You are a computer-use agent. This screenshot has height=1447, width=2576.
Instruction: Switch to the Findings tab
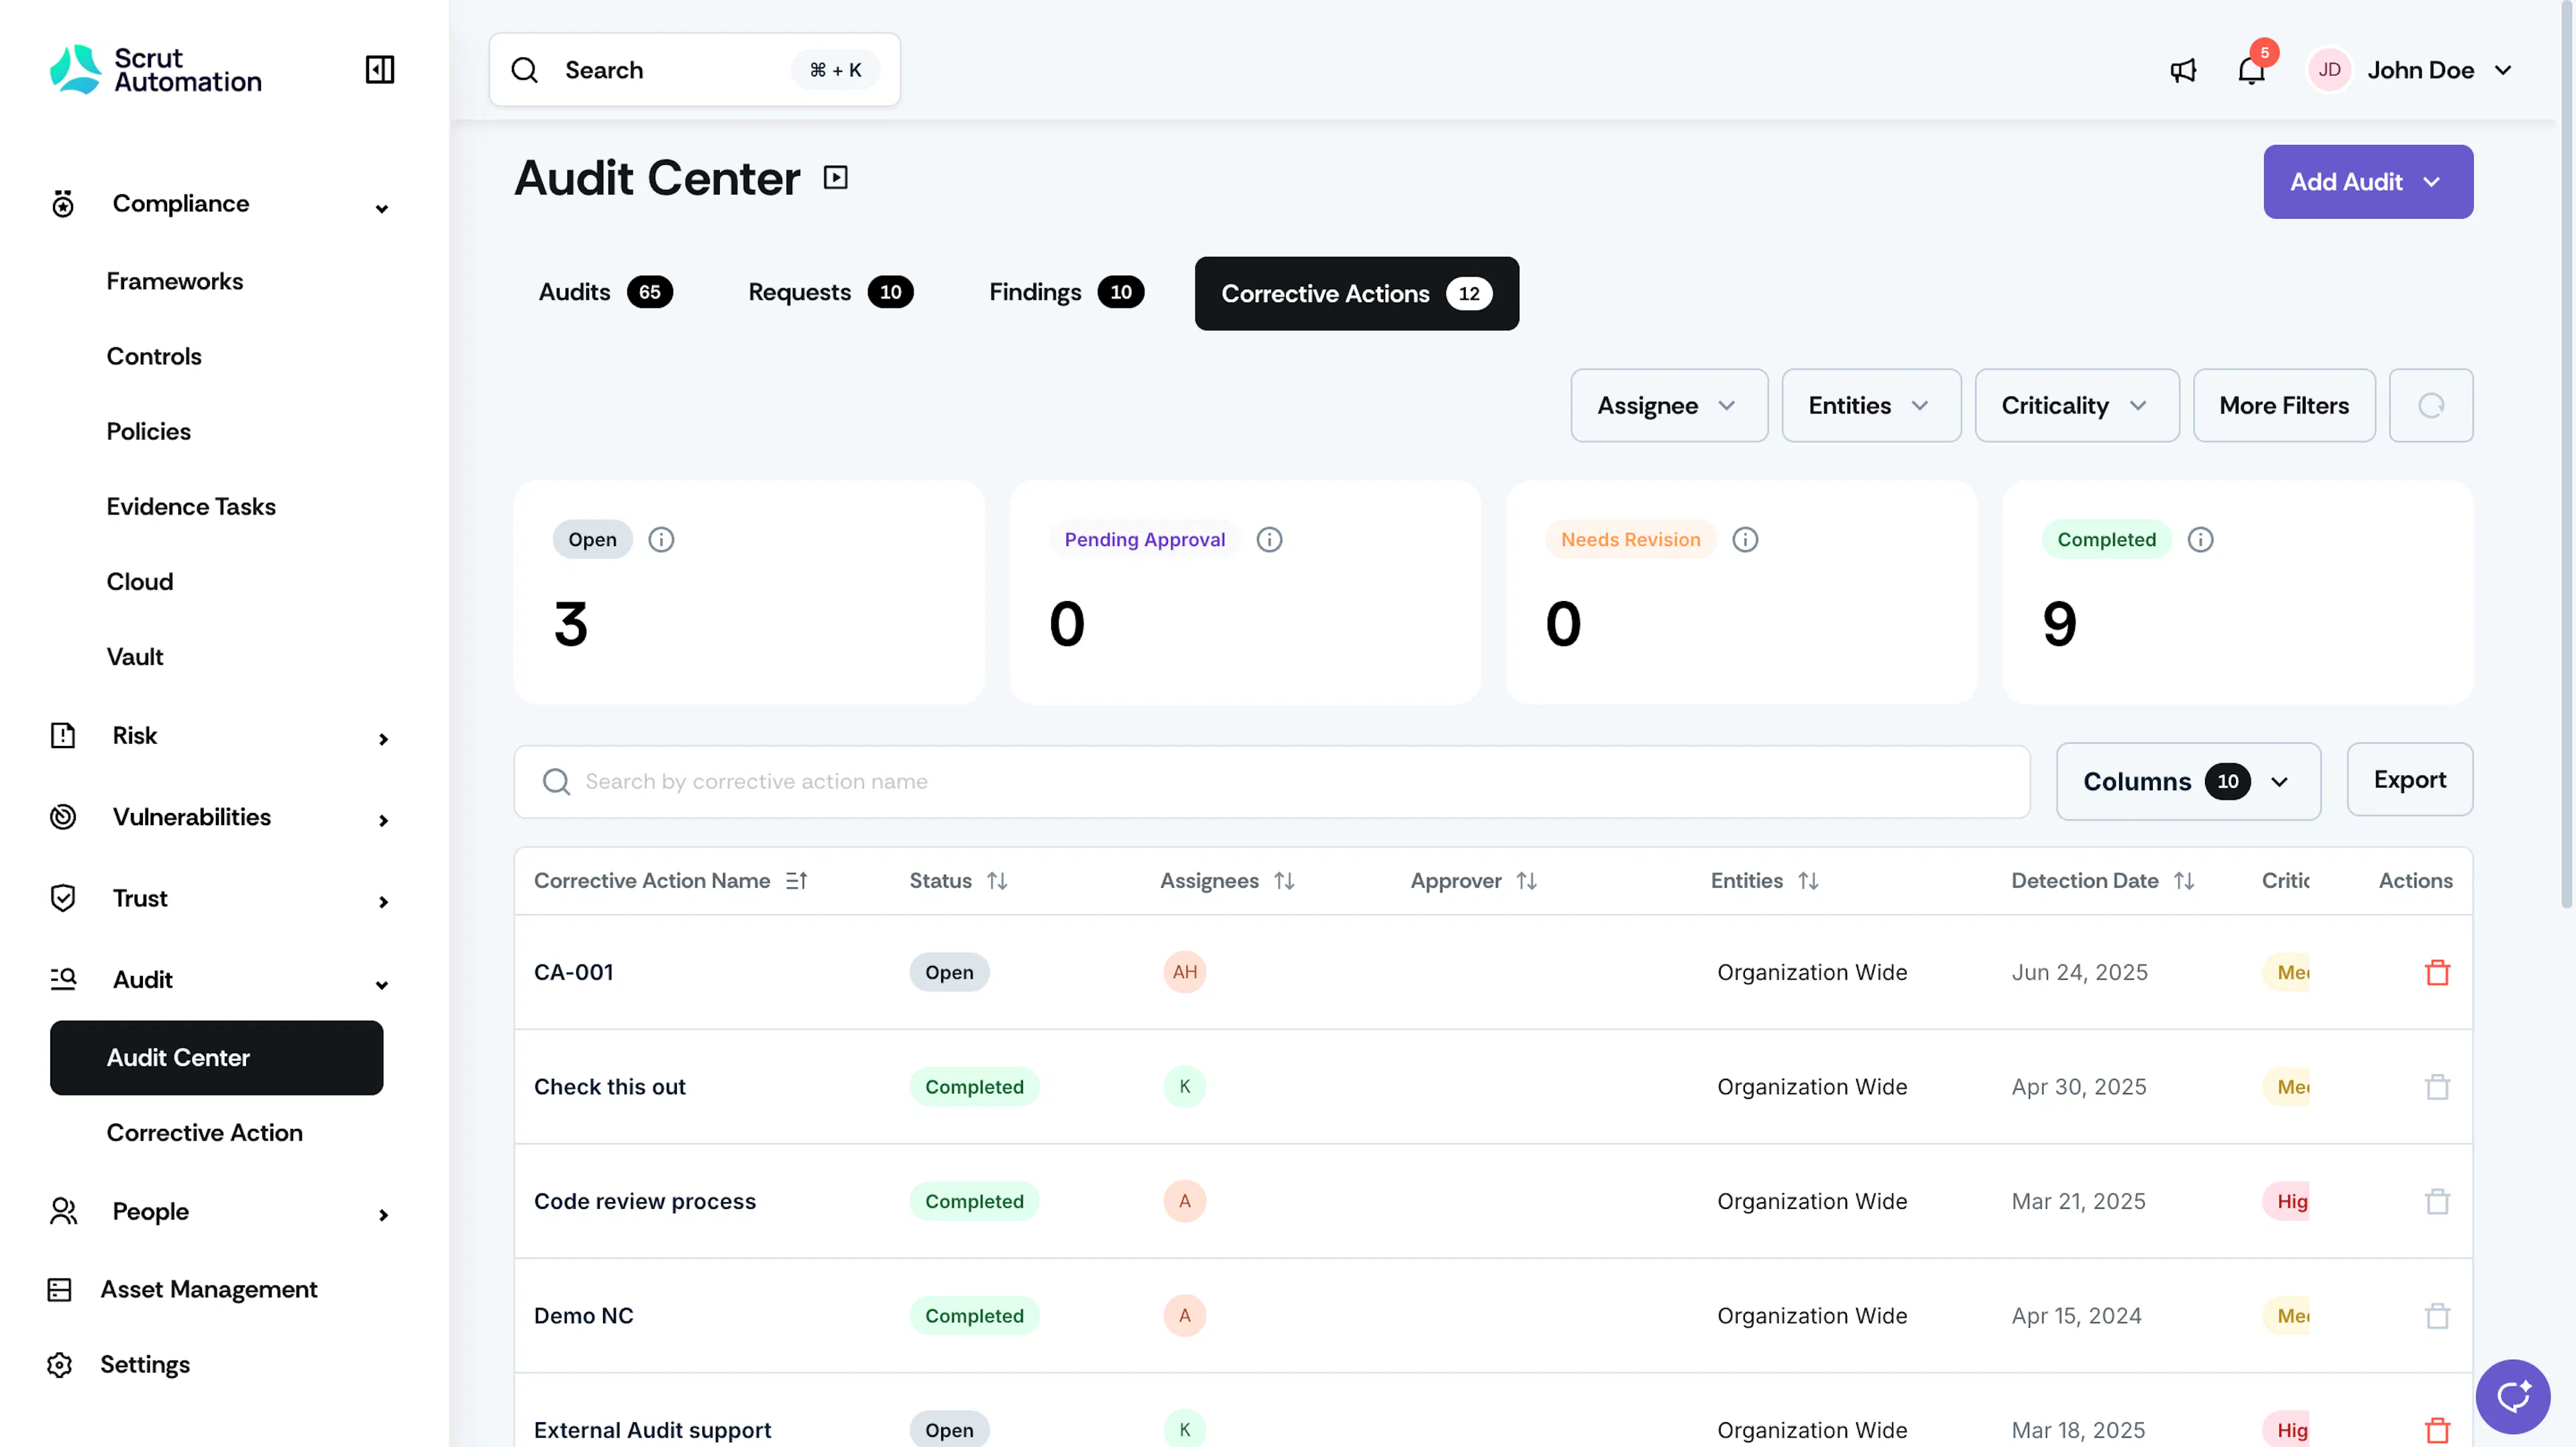[1066, 292]
